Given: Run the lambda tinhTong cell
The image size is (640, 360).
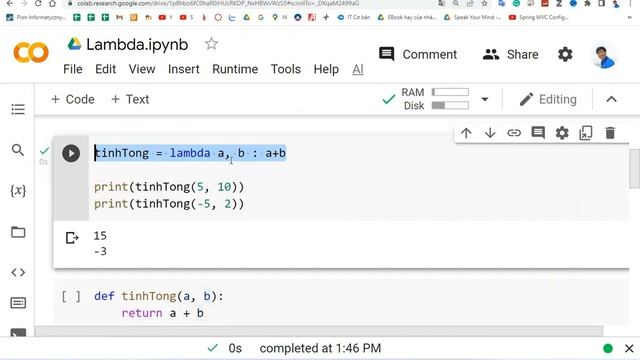Looking at the screenshot, I should click(x=71, y=153).
